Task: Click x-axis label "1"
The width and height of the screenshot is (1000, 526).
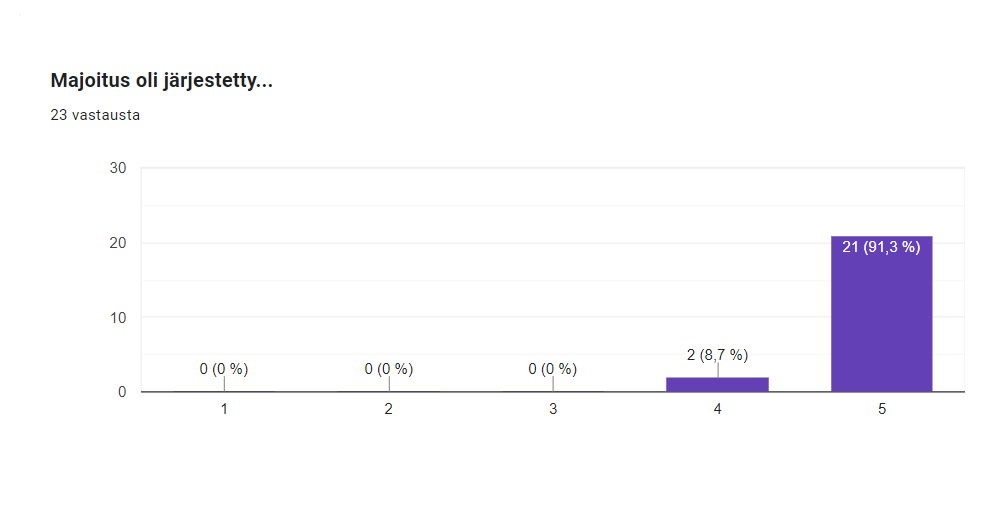Action: (x=224, y=409)
